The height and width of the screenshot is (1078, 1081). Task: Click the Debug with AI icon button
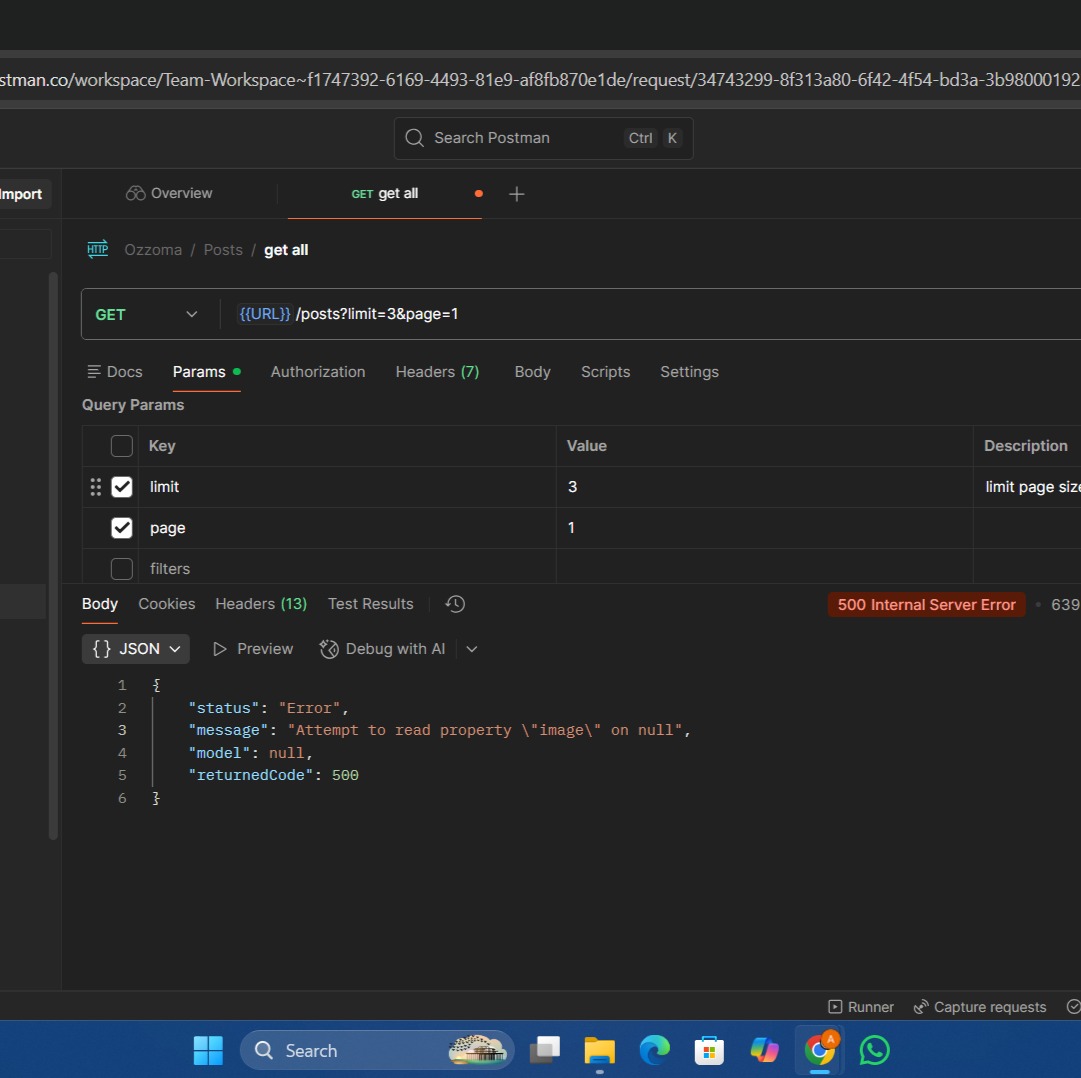point(329,649)
